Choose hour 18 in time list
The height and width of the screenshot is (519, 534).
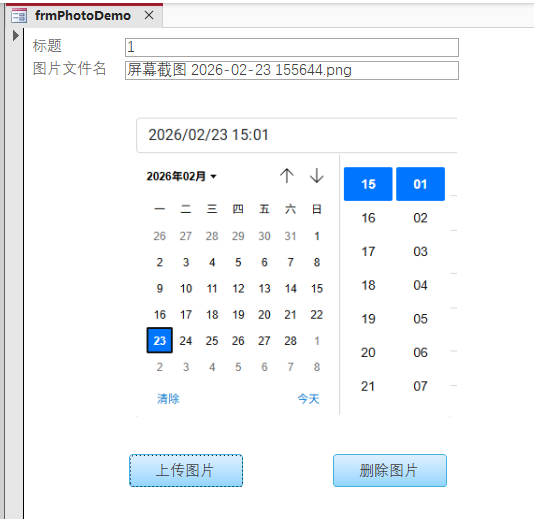pyautogui.click(x=368, y=285)
